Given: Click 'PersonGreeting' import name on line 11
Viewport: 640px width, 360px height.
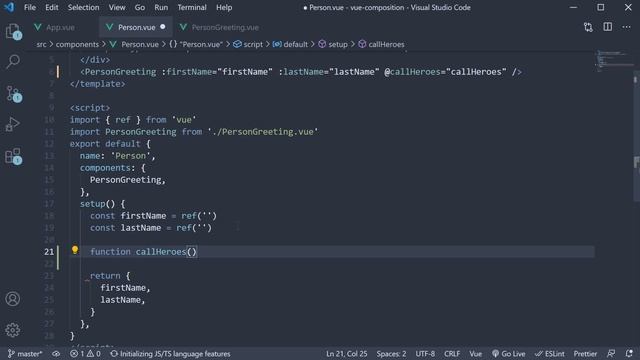Looking at the screenshot, I should point(141,132).
